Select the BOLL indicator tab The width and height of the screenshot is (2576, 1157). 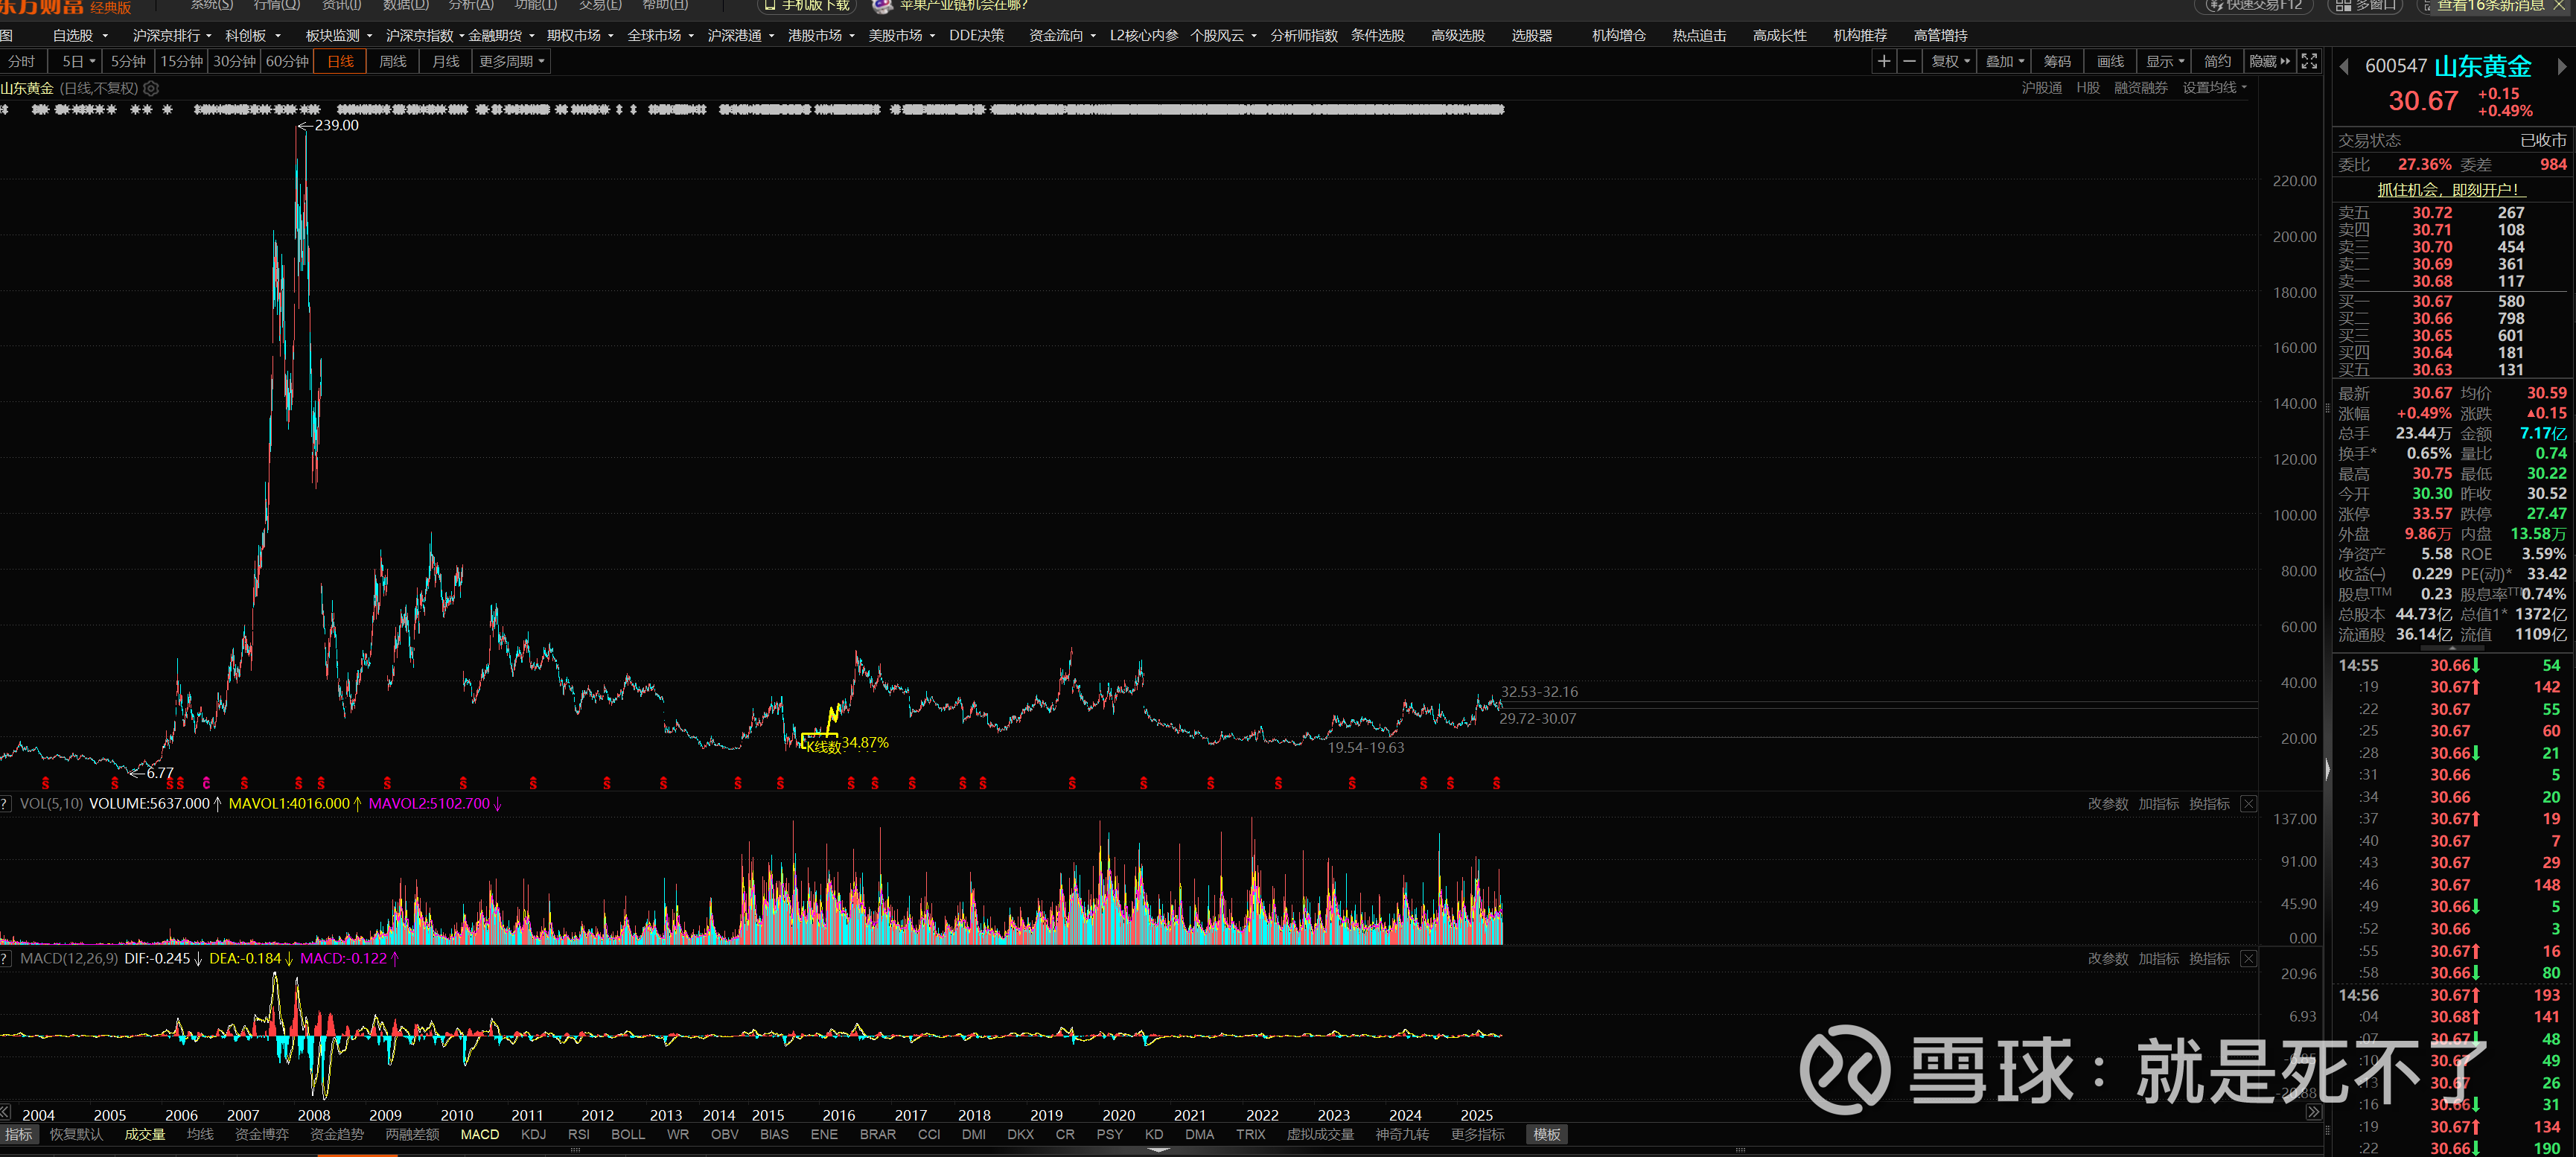pyautogui.click(x=627, y=1134)
